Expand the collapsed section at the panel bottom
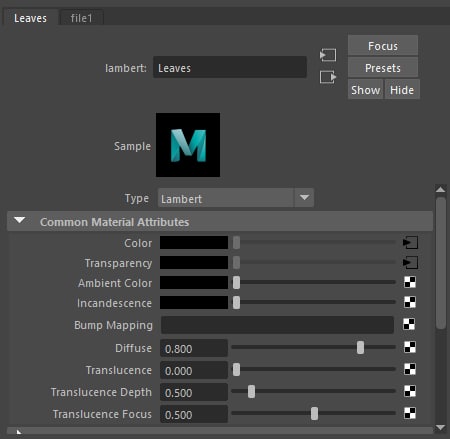This screenshot has width=450, height=439. [19, 432]
